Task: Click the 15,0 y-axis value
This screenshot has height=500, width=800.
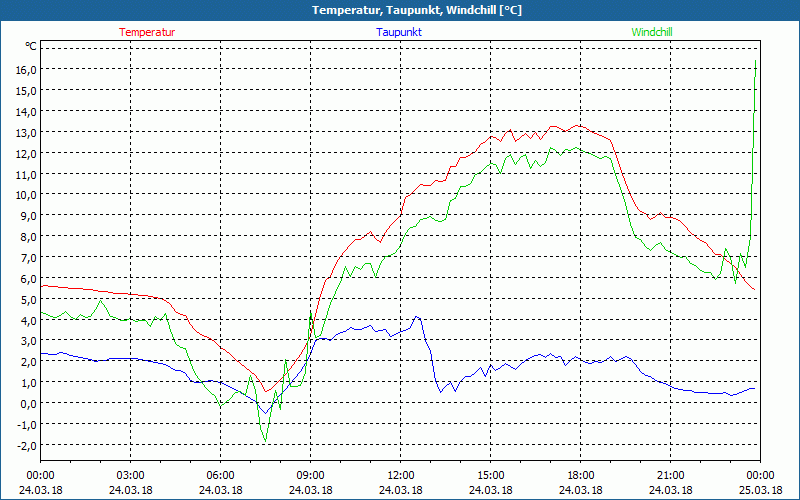Action: (x=26, y=91)
